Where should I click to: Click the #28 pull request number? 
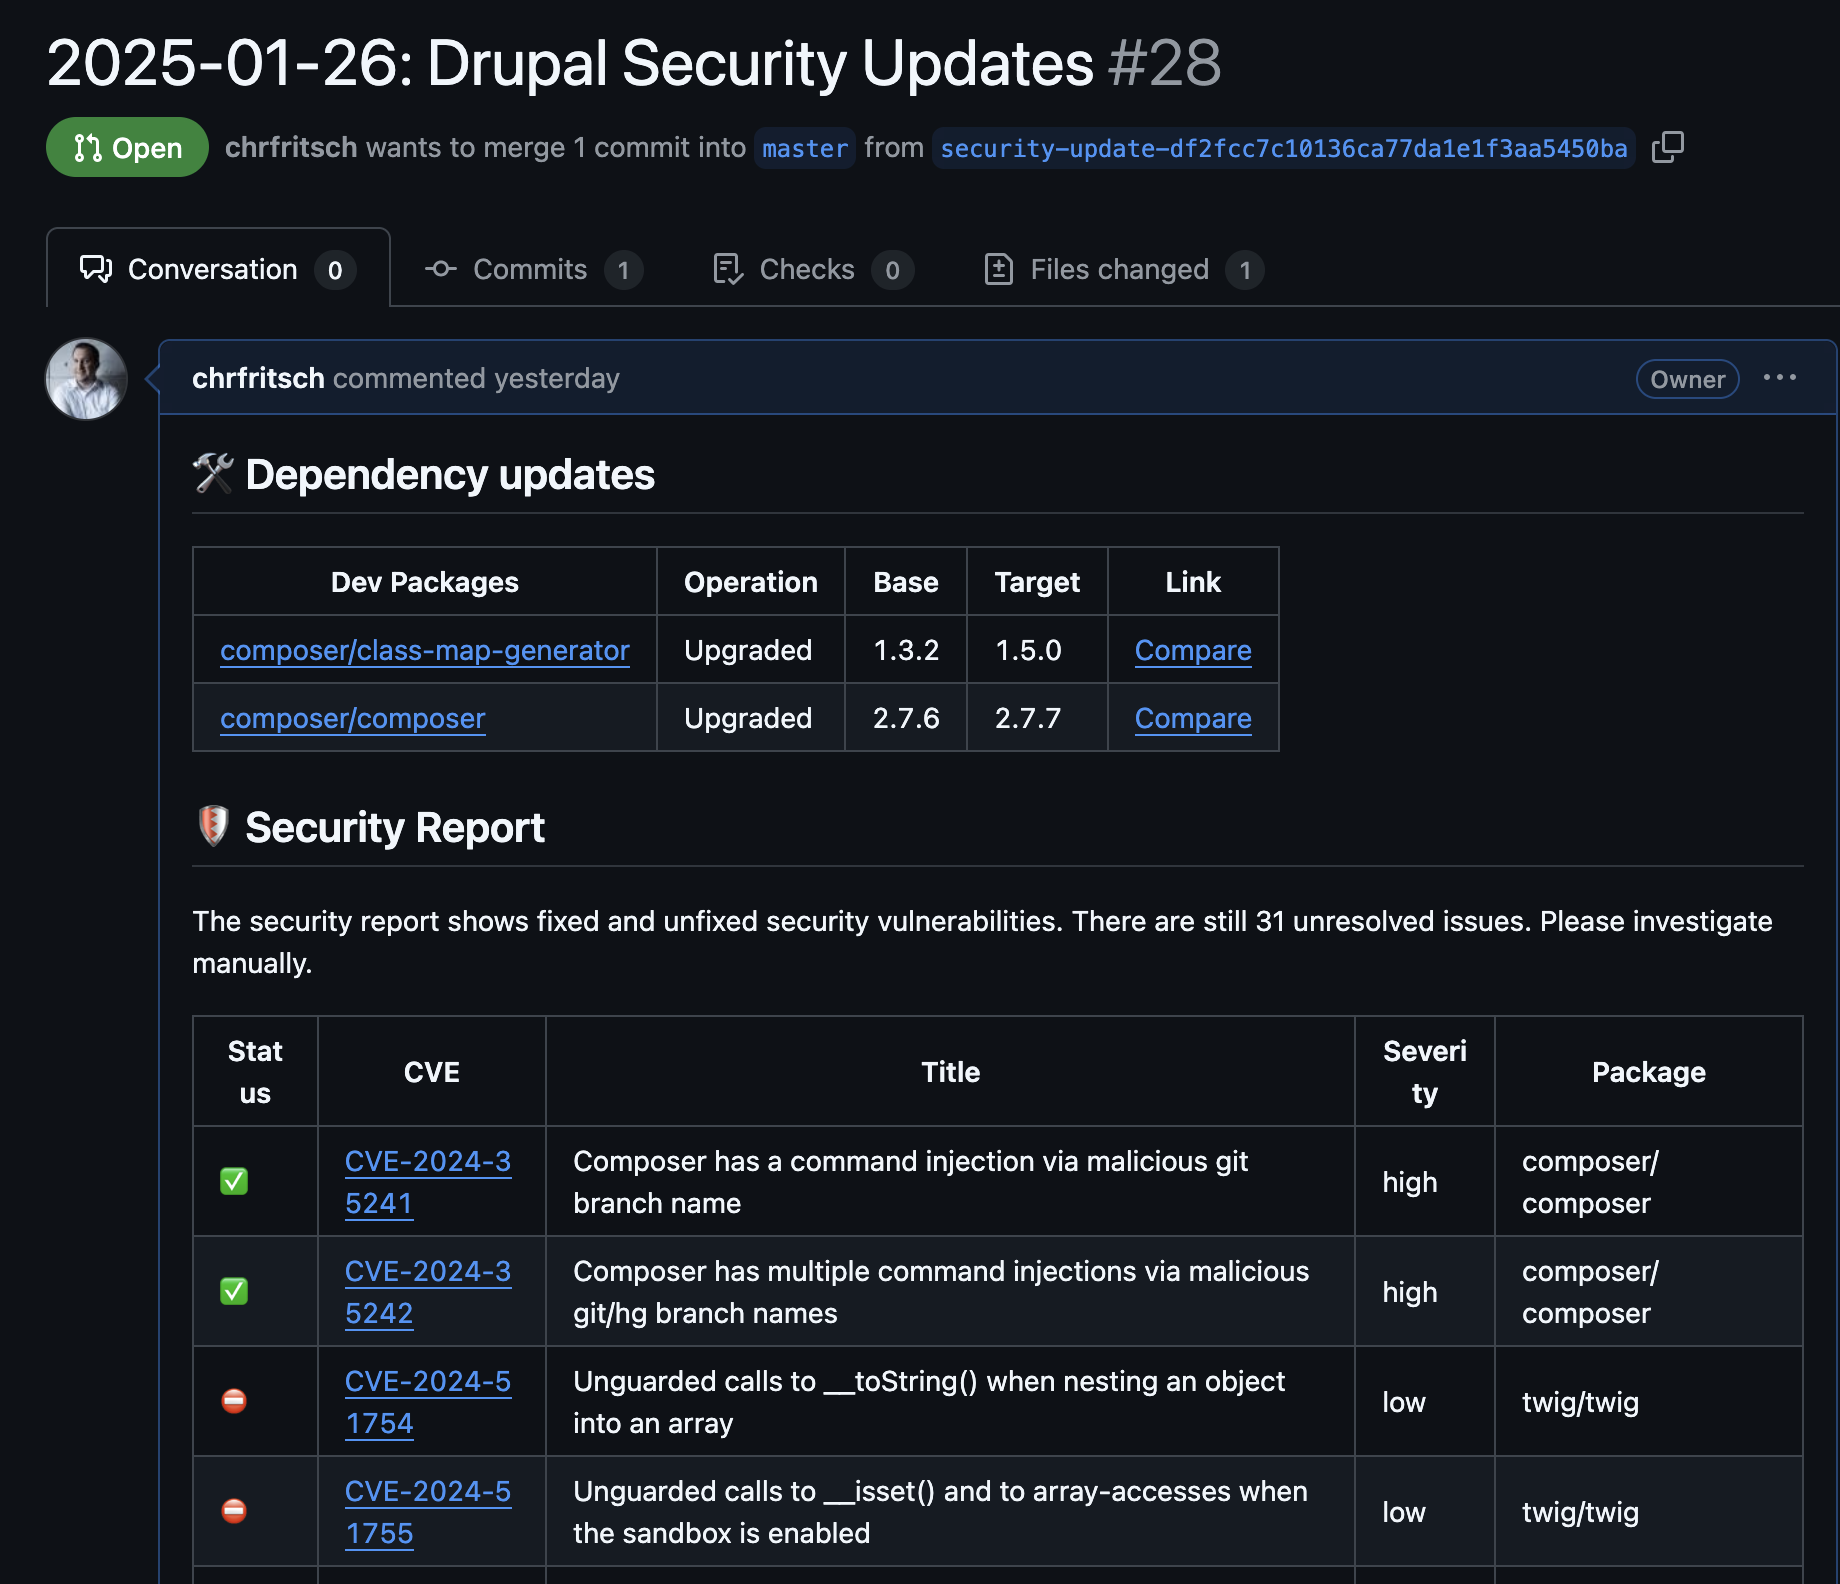coord(1164,63)
